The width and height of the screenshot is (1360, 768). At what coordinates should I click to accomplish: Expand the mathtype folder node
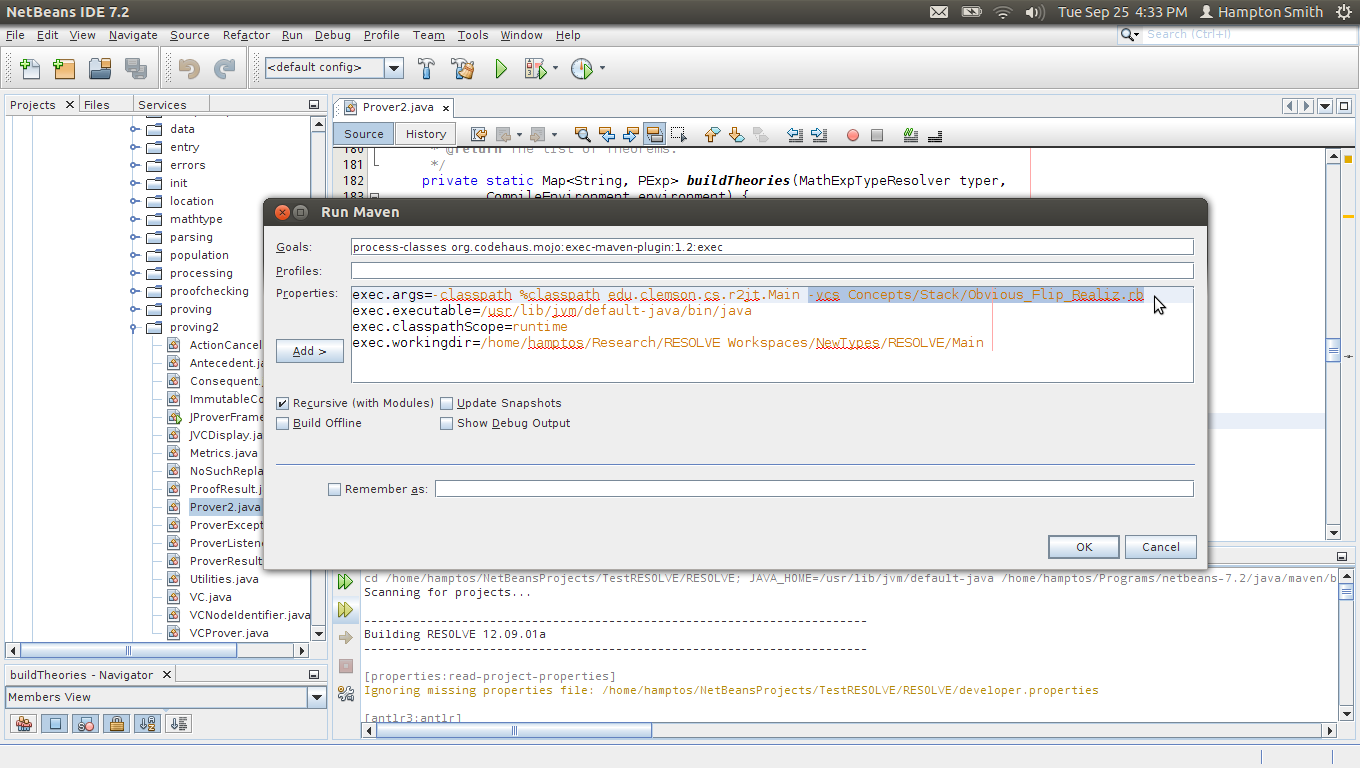pyautogui.click(x=135, y=219)
